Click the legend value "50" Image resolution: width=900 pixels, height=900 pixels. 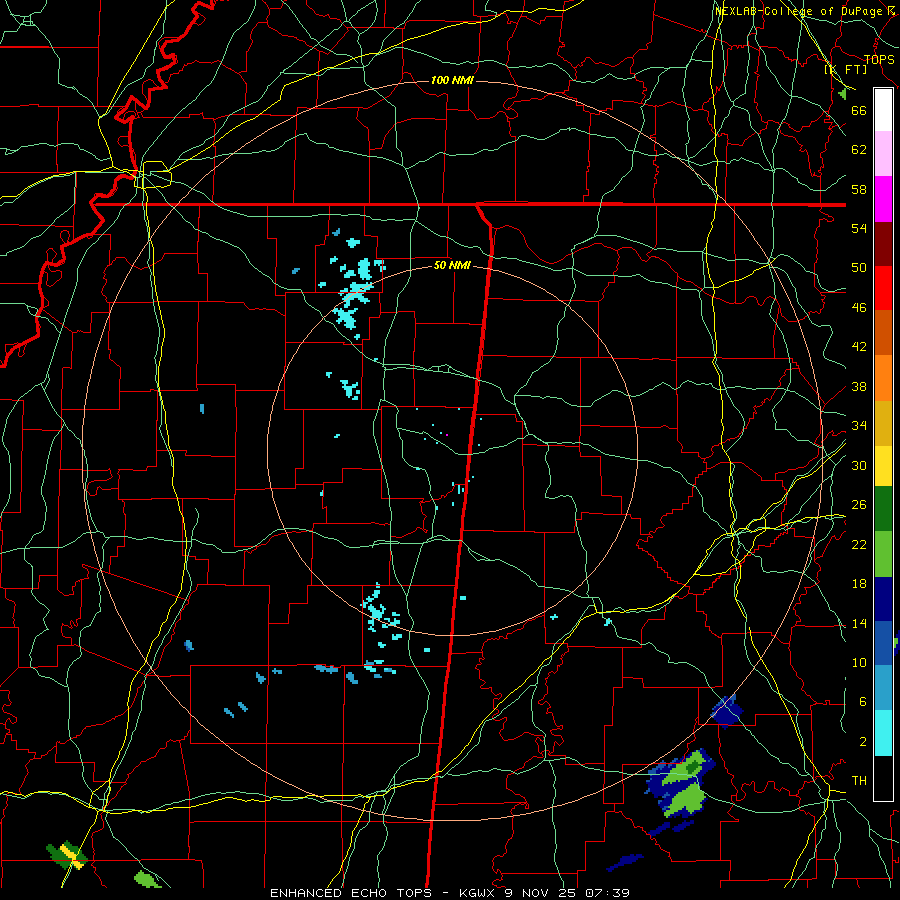(859, 268)
